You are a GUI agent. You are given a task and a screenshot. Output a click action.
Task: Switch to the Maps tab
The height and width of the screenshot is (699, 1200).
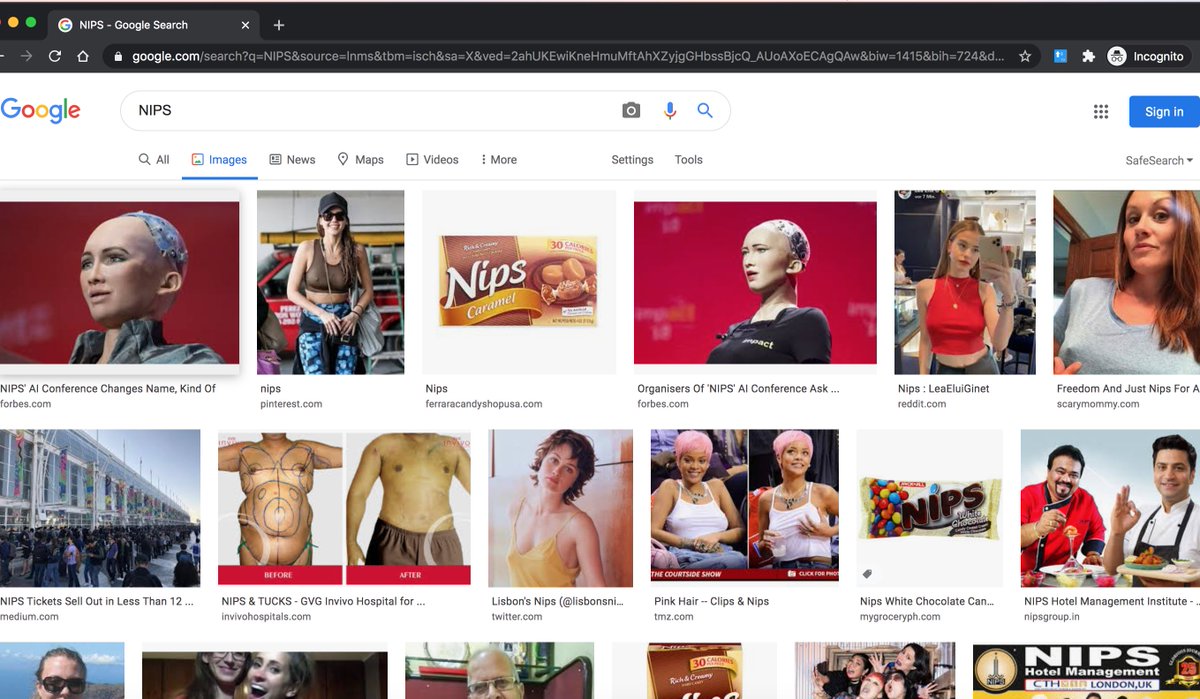point(360,160)
